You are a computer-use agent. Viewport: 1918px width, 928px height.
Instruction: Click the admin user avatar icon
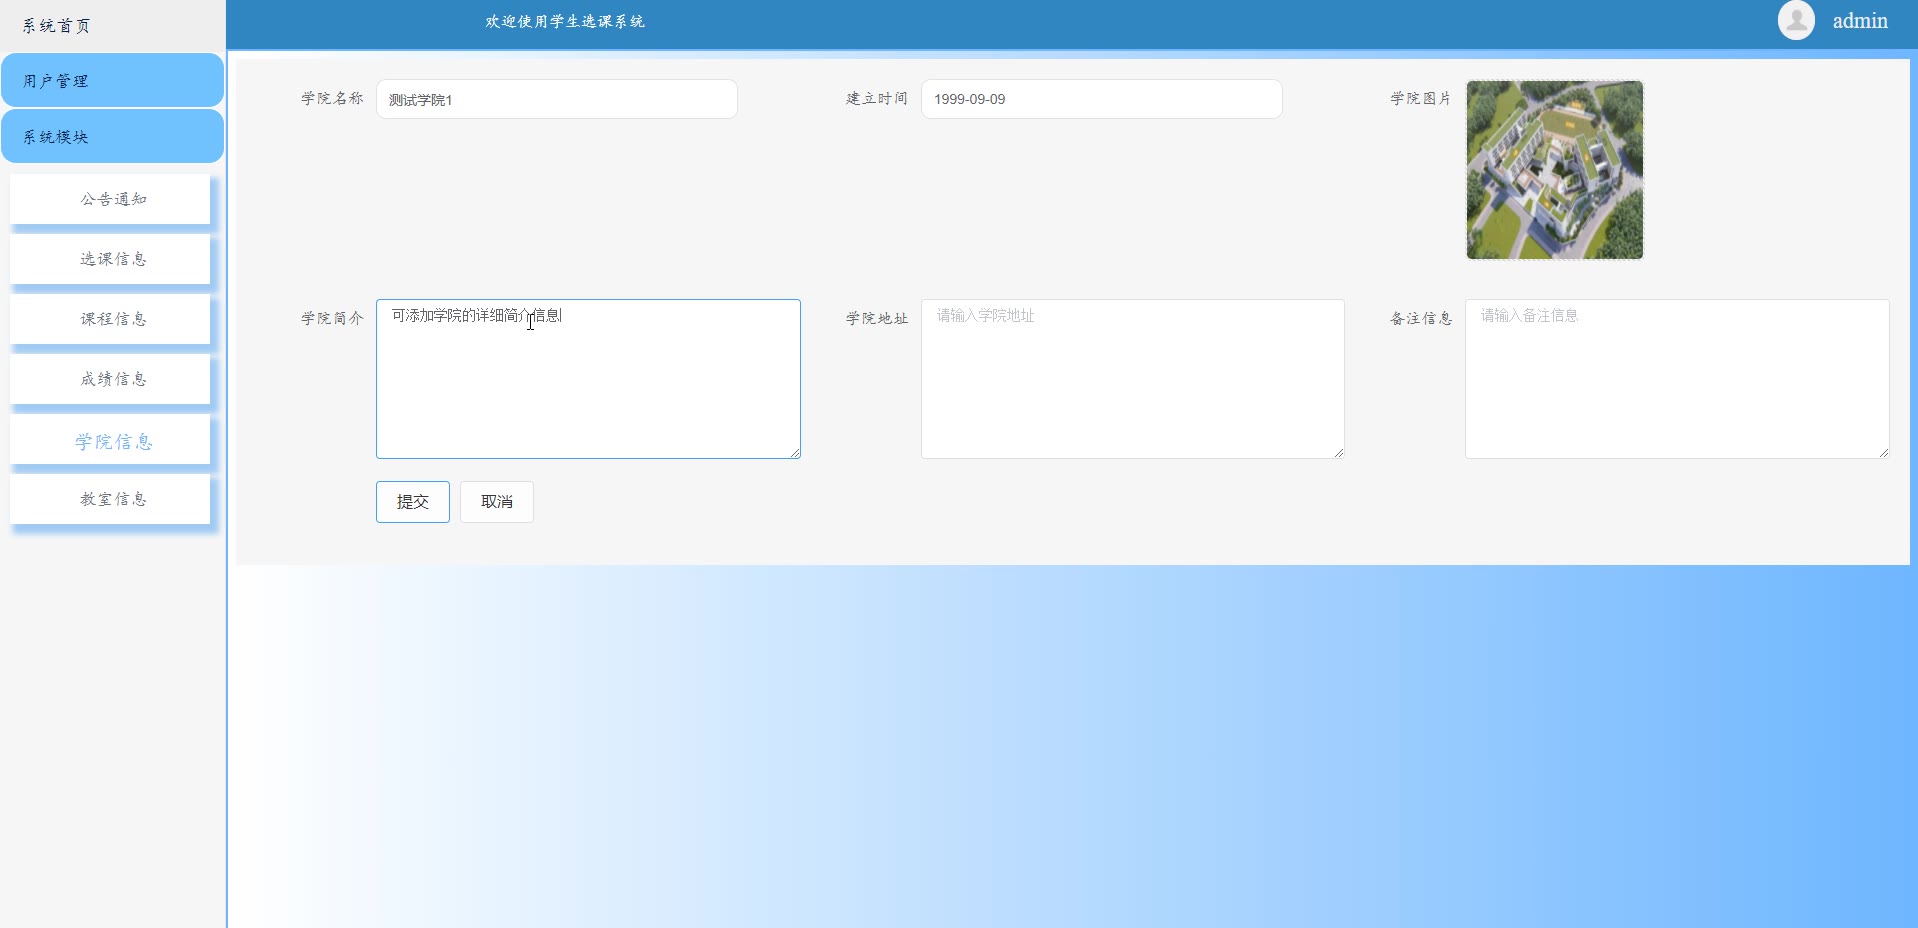coord(1796,21)
